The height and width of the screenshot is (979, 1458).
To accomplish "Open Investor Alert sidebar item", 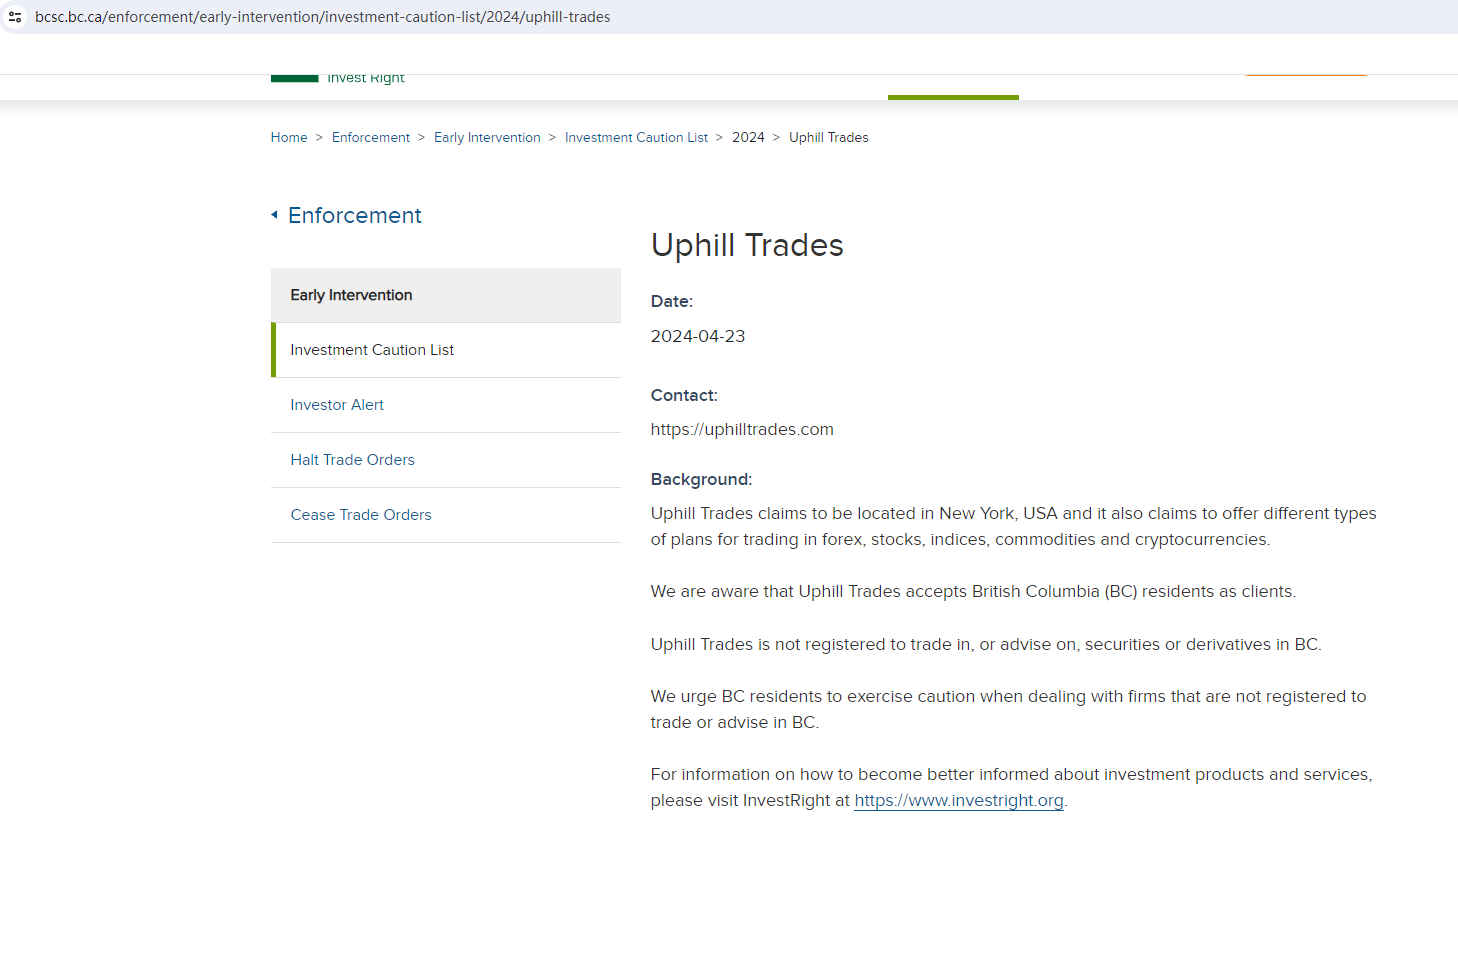I will 337,405.
